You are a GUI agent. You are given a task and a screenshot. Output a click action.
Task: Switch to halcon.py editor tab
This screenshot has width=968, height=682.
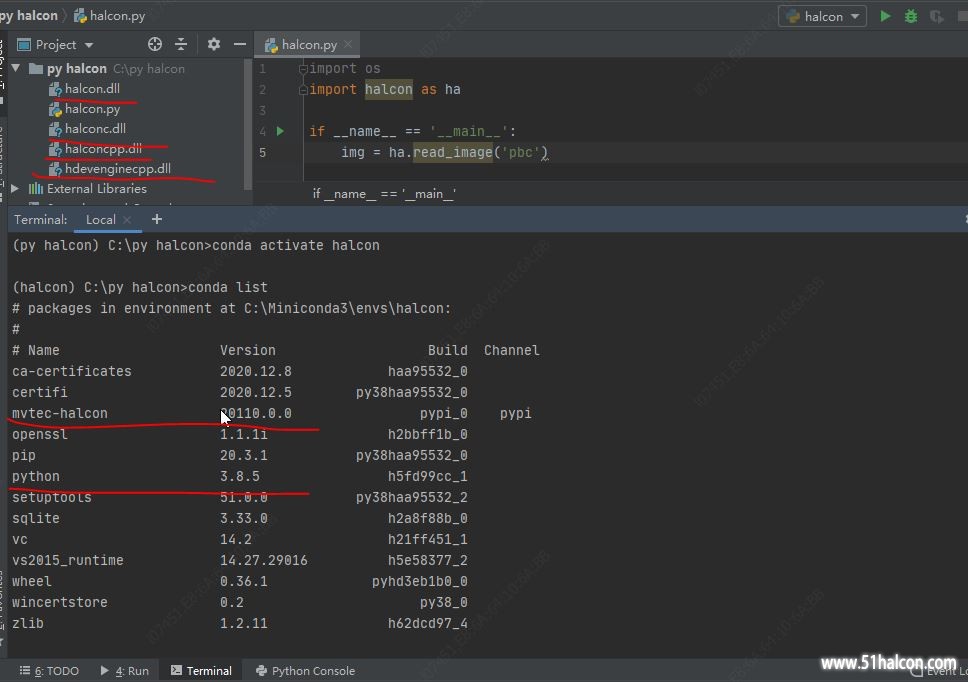(309, 44)
